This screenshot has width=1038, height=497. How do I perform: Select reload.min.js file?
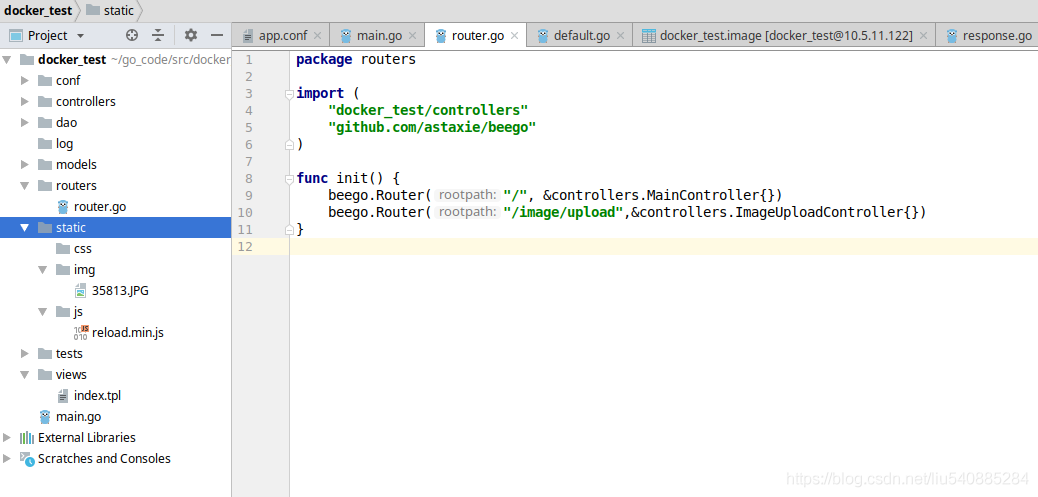pyautogui.click(x=128, y=333)
